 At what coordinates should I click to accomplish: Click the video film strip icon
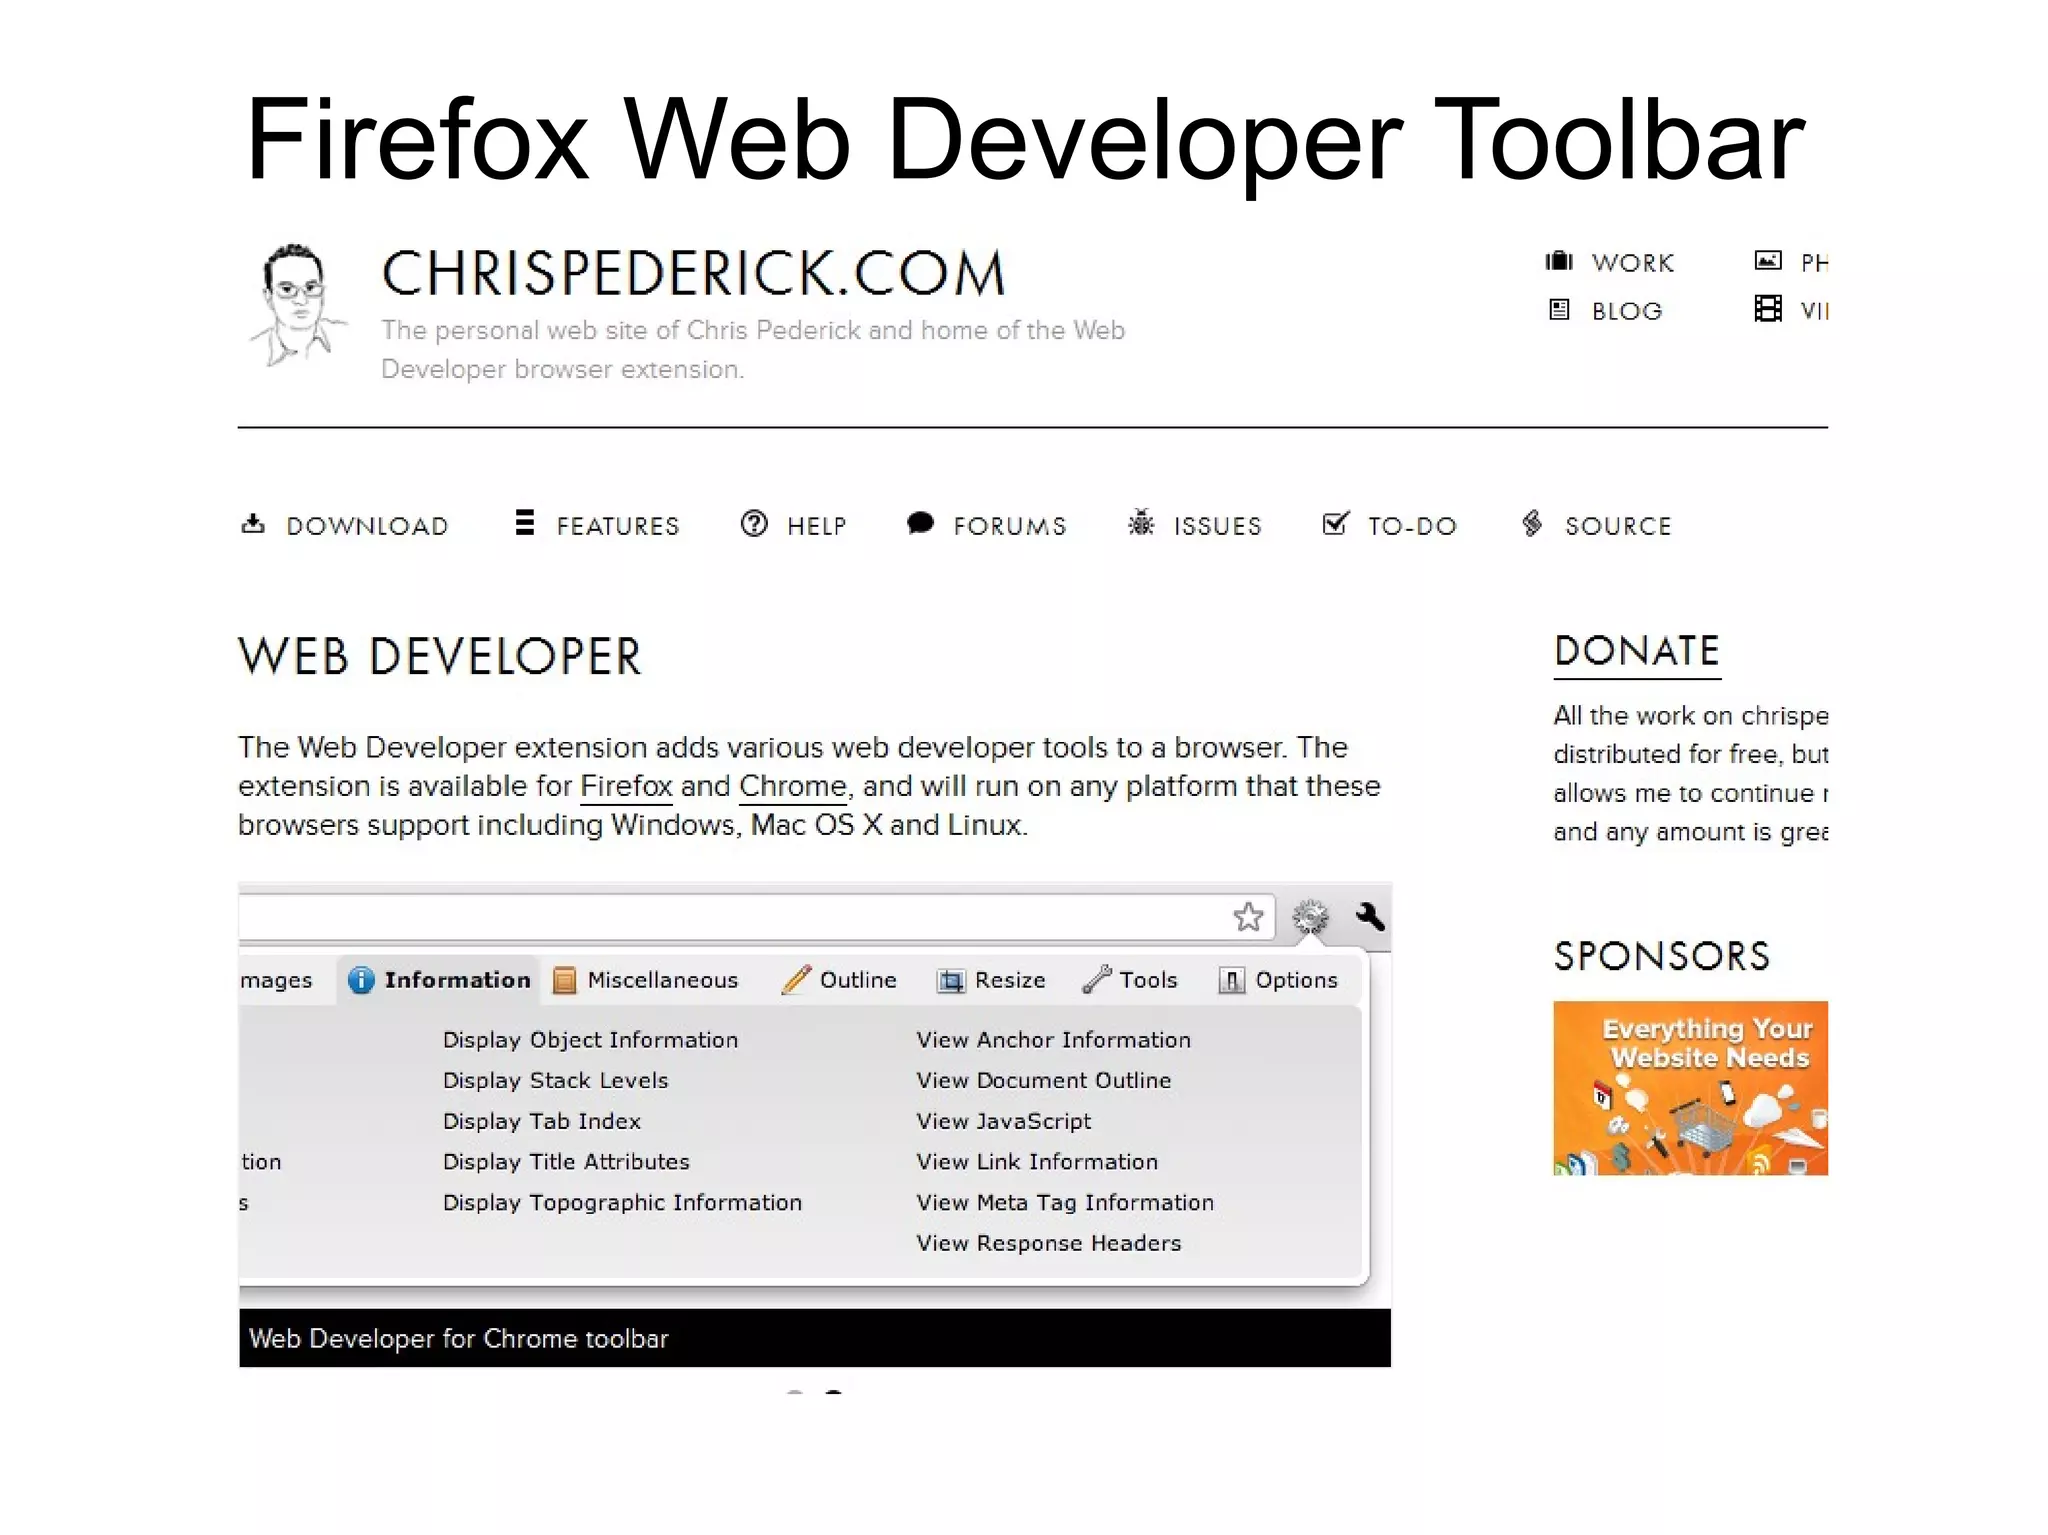click(1768, 308)
